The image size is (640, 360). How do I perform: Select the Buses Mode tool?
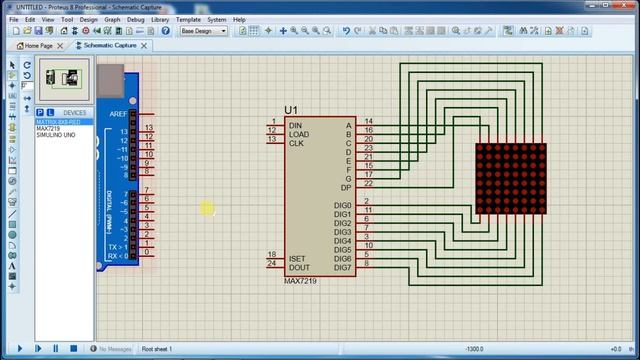[12, 118]
